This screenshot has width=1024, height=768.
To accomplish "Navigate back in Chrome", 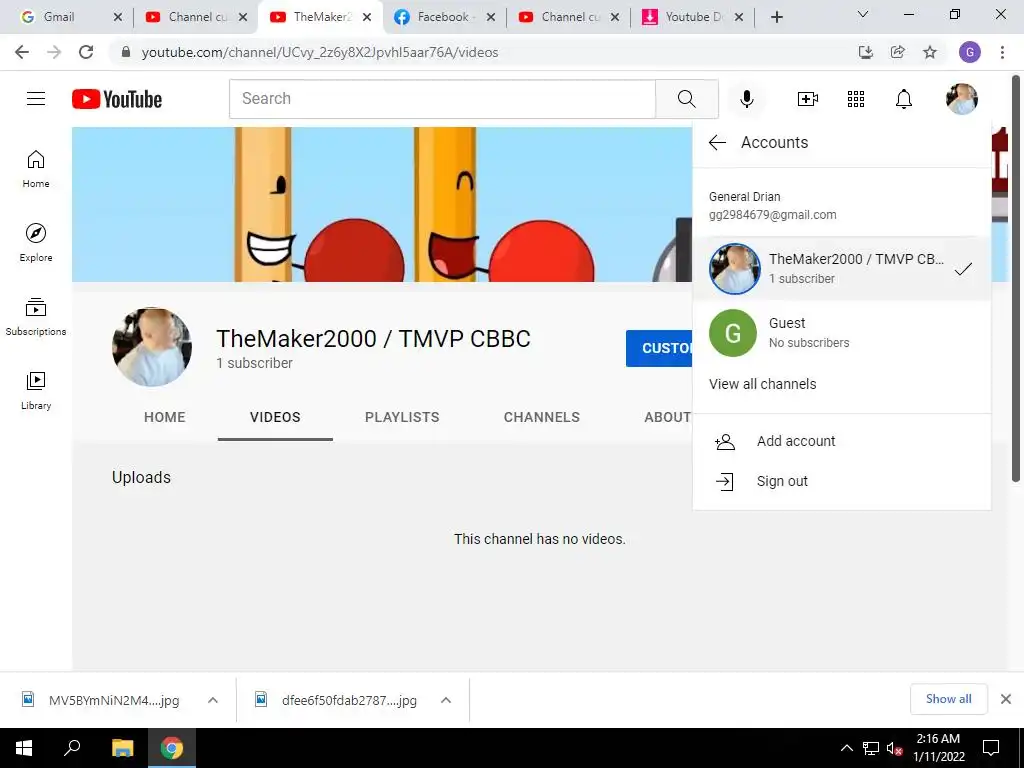I will click(22, 52).
